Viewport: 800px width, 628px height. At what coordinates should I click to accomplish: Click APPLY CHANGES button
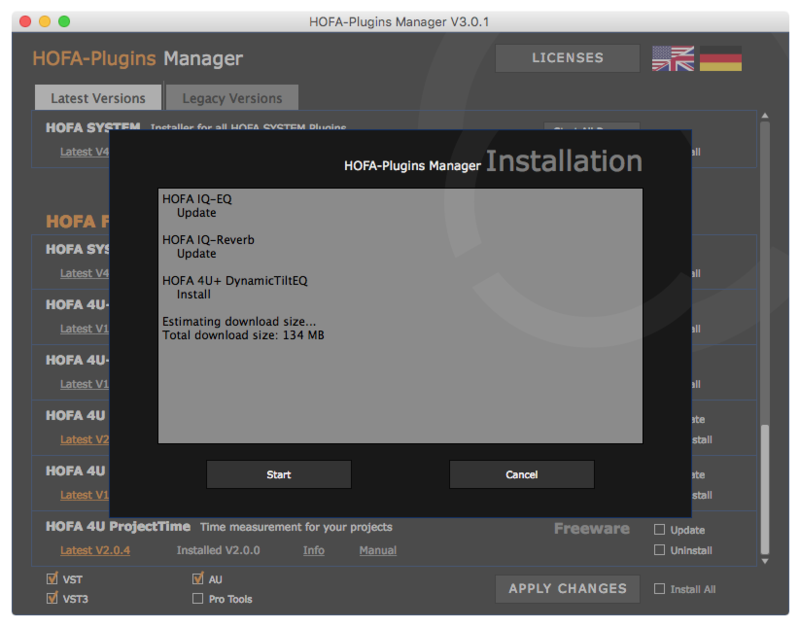(567, 589)
